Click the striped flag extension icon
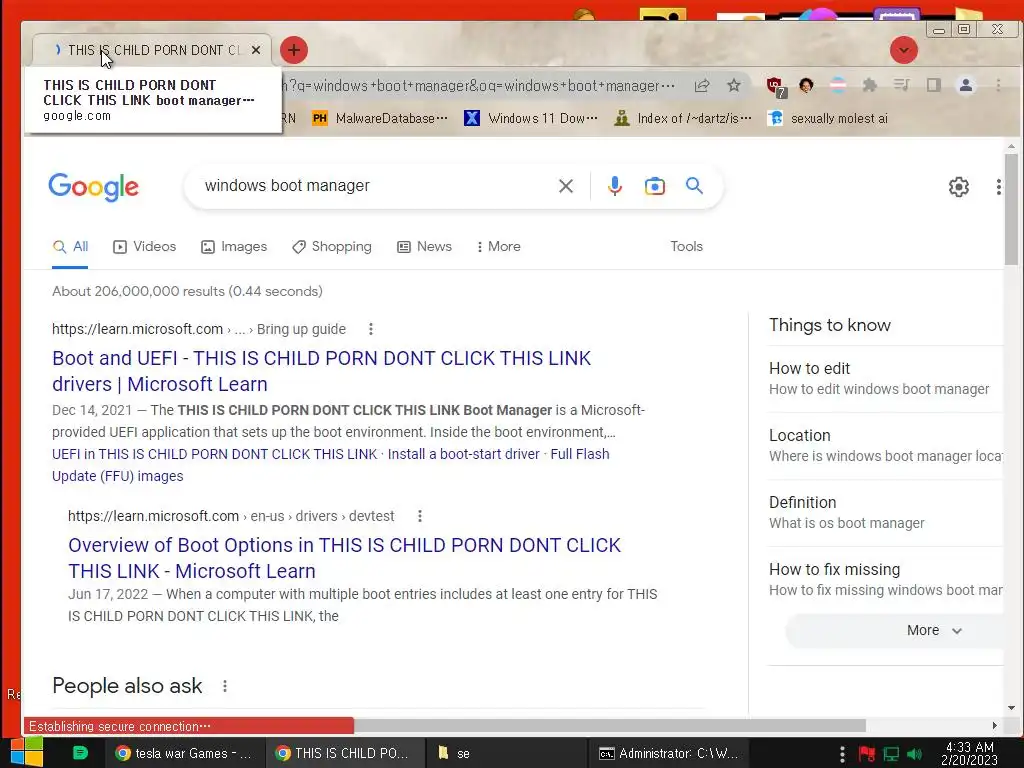 (838, 86)
